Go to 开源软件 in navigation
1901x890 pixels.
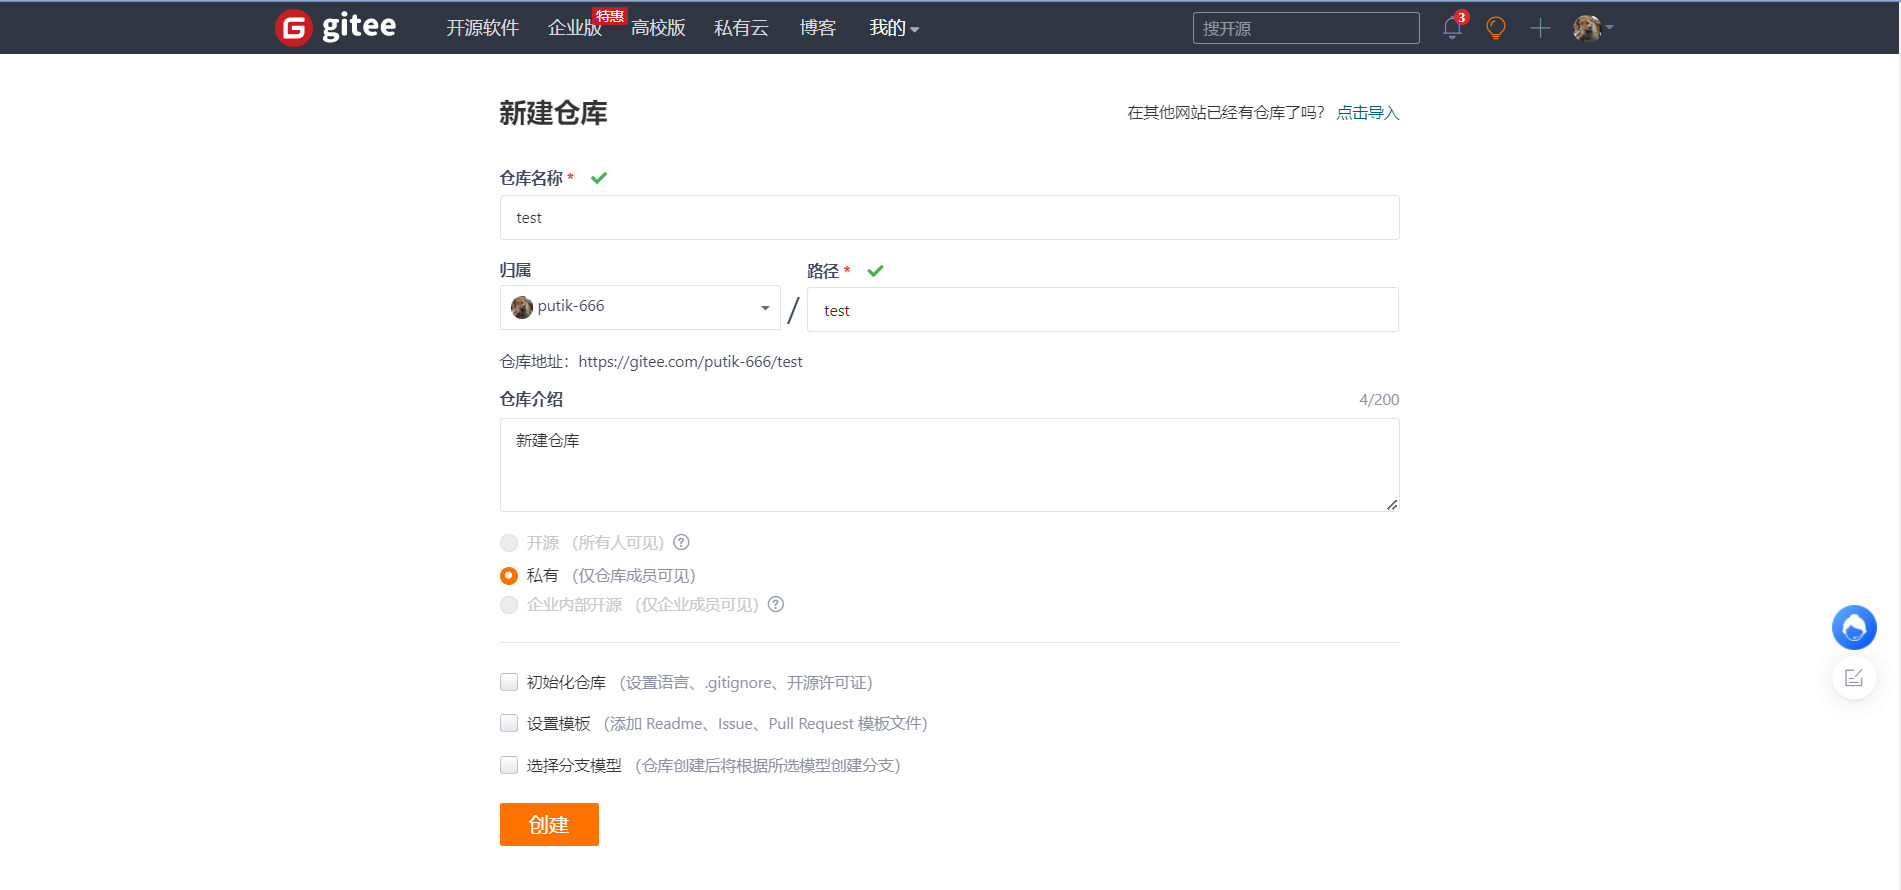point(482,28)
